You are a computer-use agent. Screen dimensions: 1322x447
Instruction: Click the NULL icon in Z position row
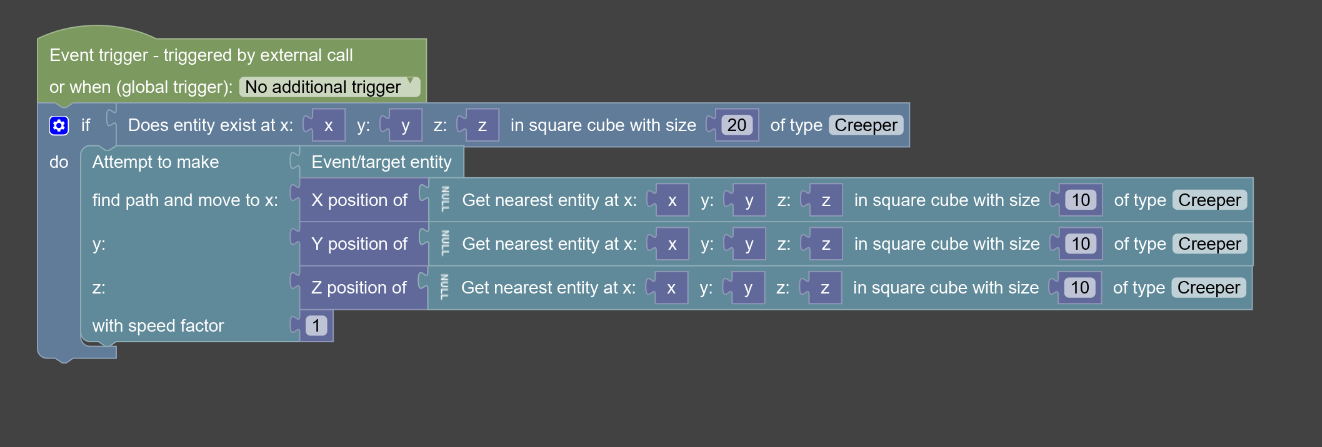444,288
